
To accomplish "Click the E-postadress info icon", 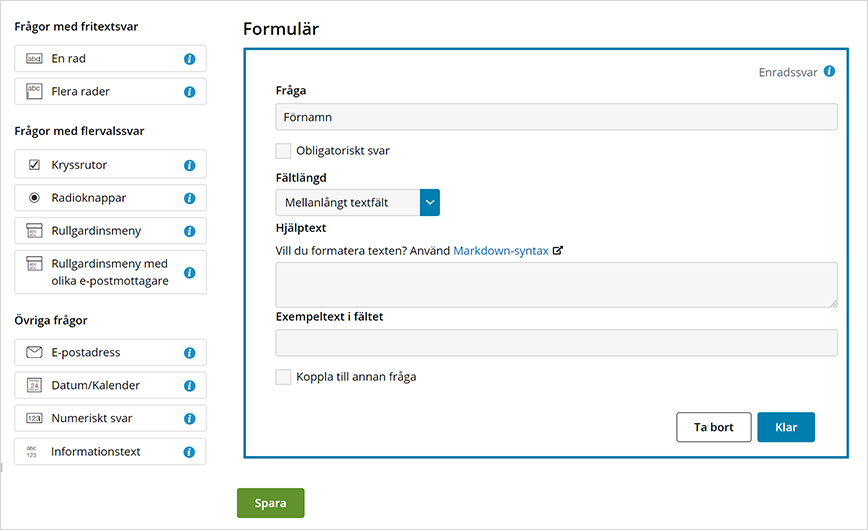I will (x=189, y=353).
